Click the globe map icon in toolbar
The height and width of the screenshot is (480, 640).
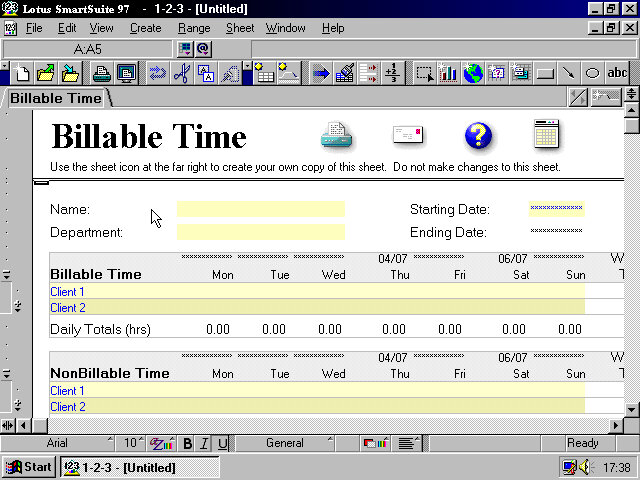(472, 73)
